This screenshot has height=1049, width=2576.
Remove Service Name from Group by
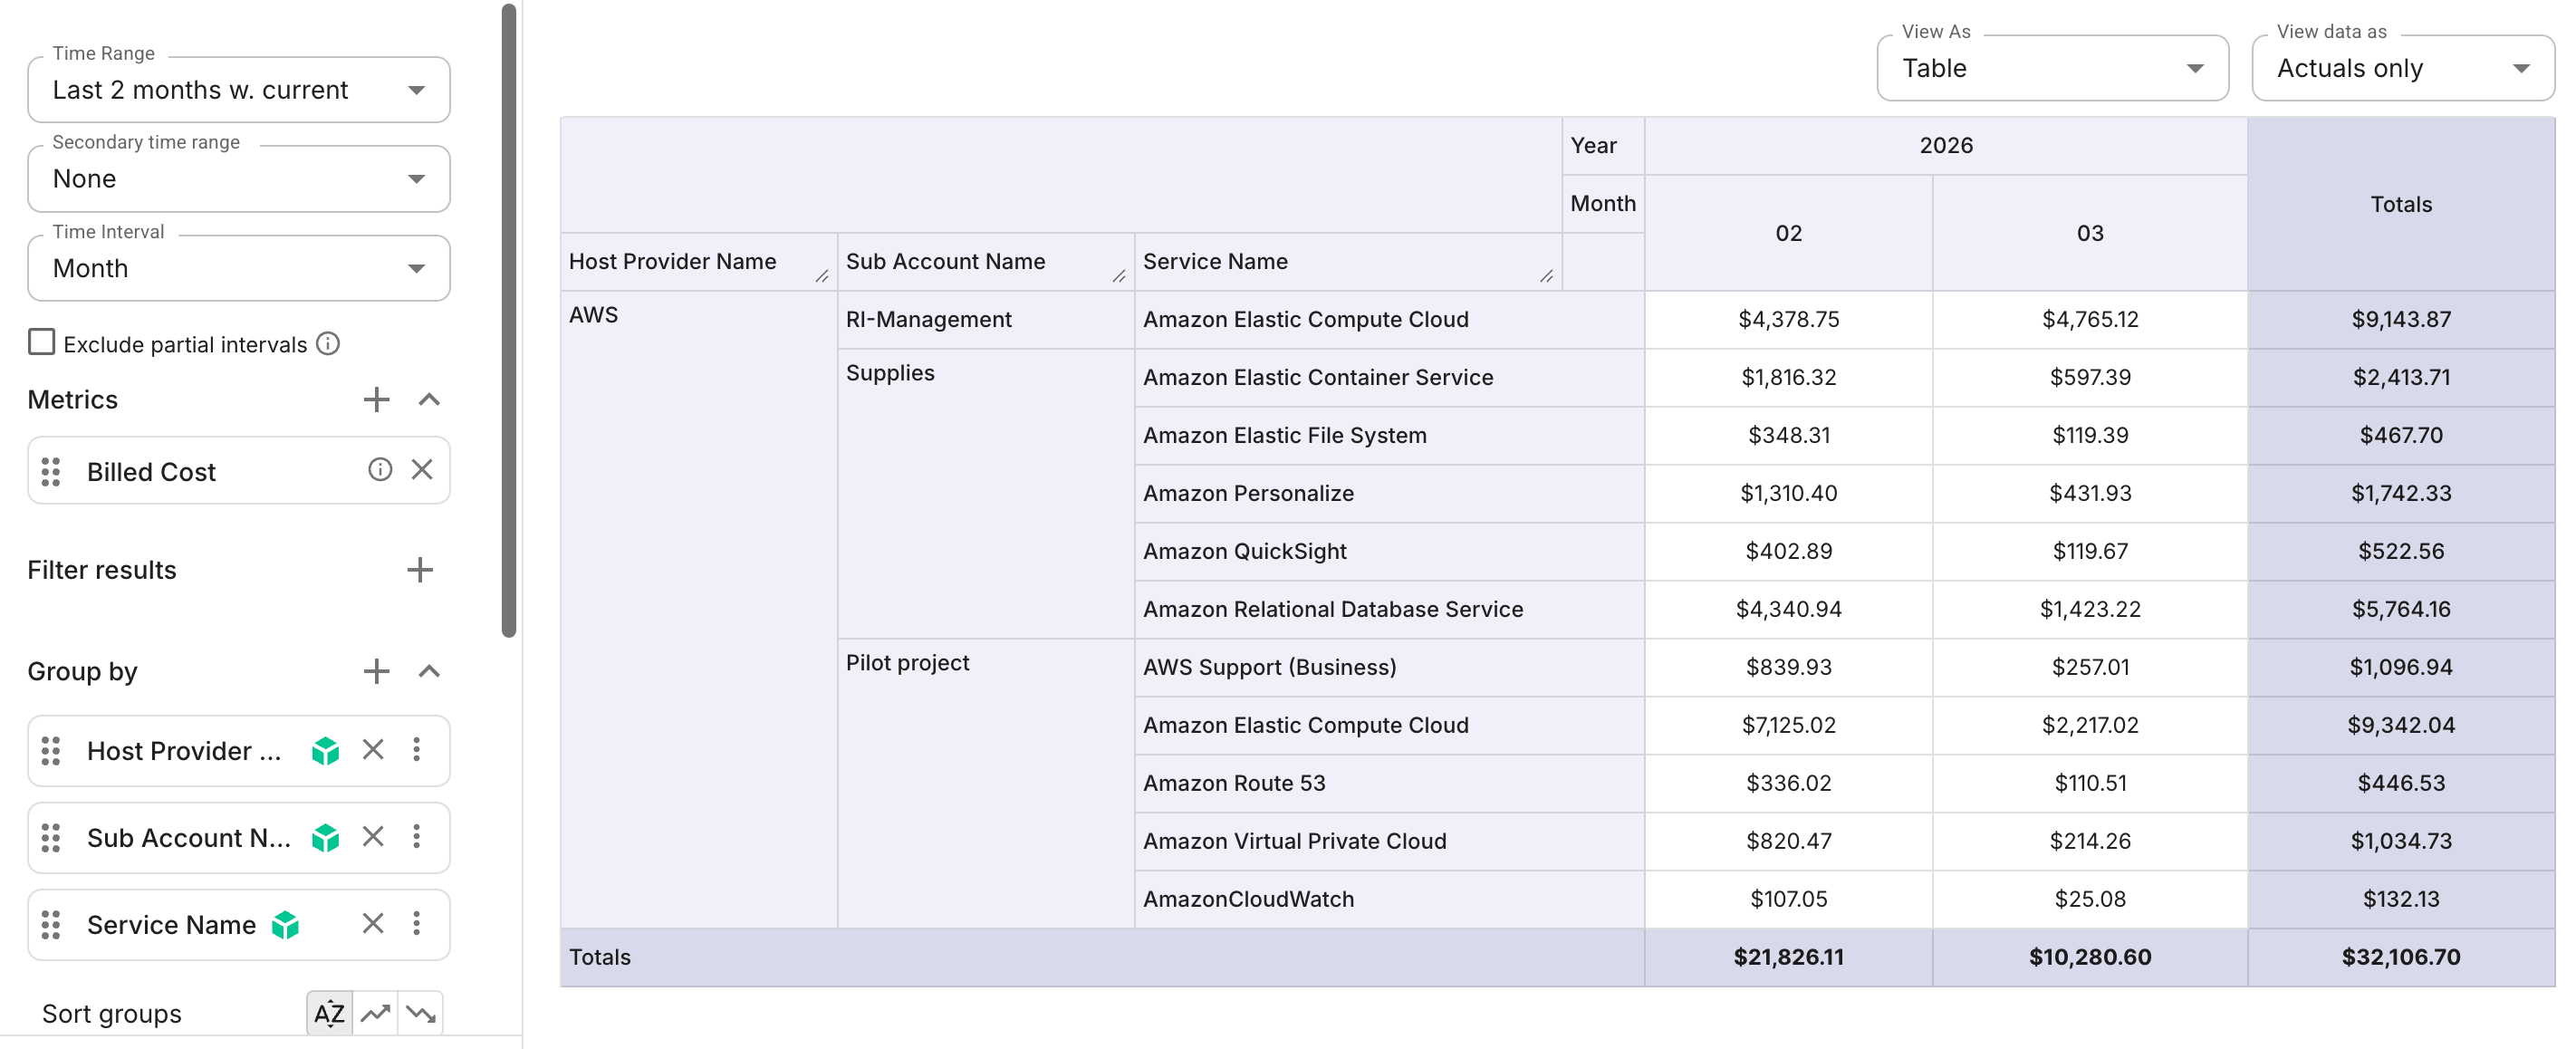point(372,924)
